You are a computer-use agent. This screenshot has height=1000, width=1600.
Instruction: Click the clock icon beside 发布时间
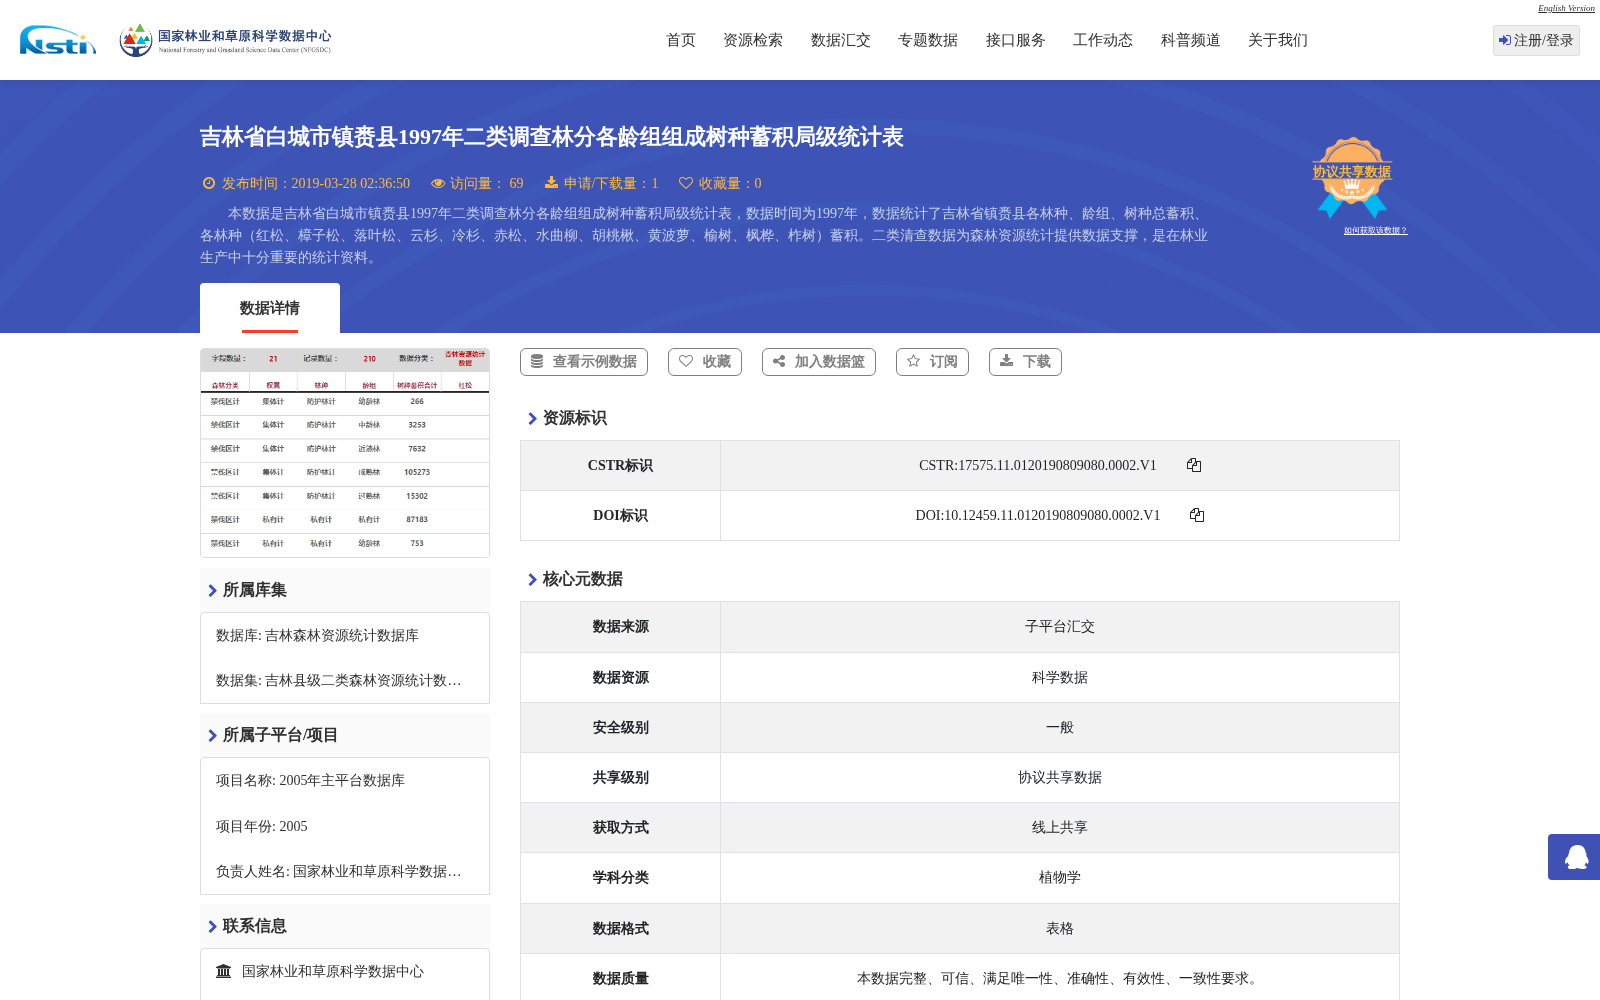[209, 183]
